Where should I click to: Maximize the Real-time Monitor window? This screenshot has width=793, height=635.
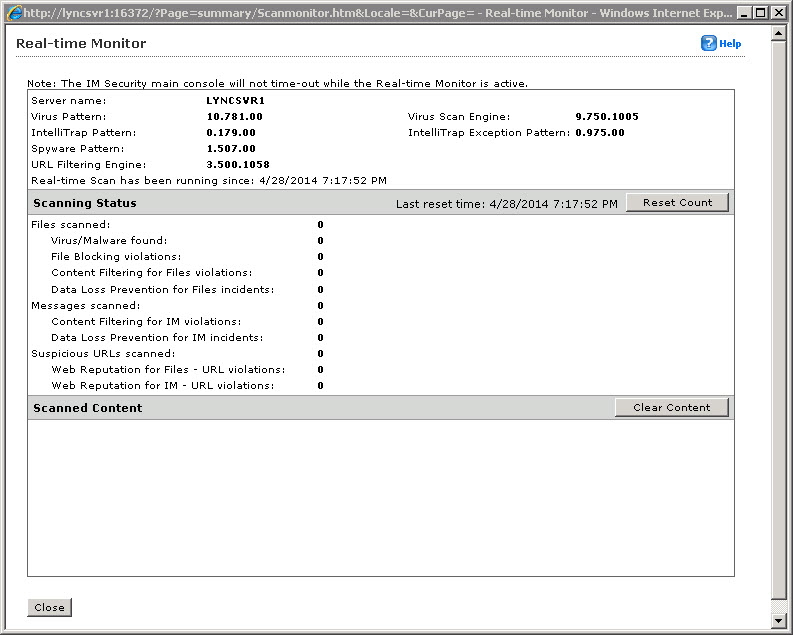[762, 13]
